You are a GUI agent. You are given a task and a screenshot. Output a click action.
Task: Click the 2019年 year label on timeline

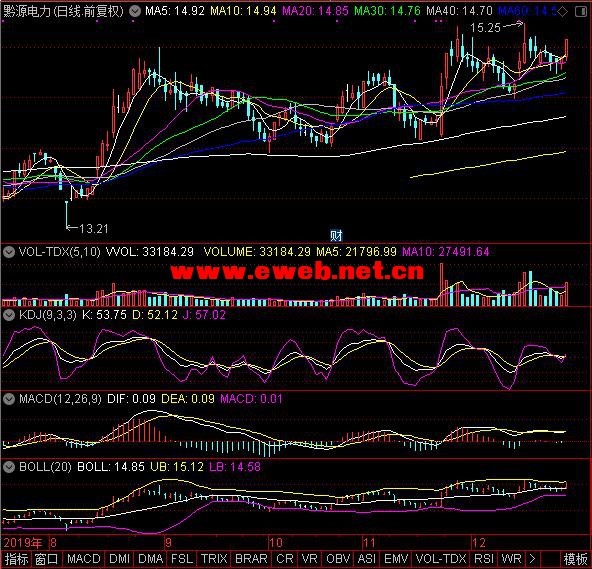(23, 543)
